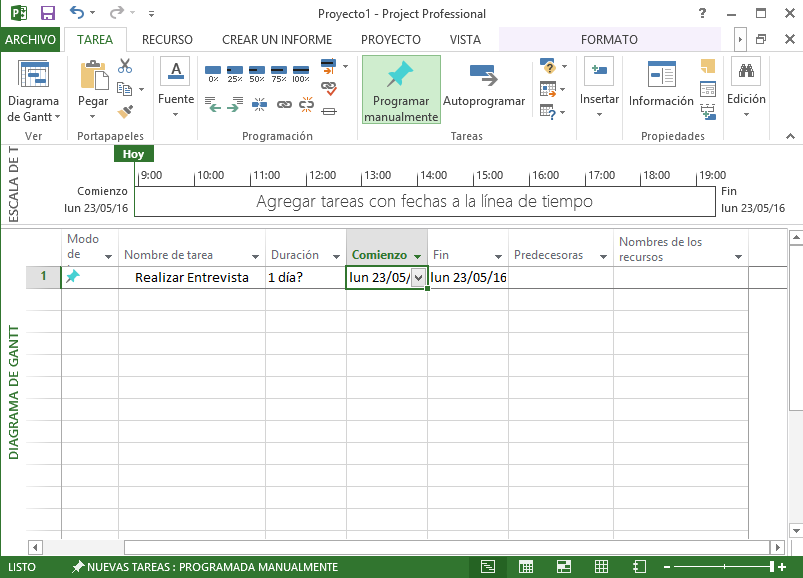Click the Split Task icon

[x=260, y=103]
